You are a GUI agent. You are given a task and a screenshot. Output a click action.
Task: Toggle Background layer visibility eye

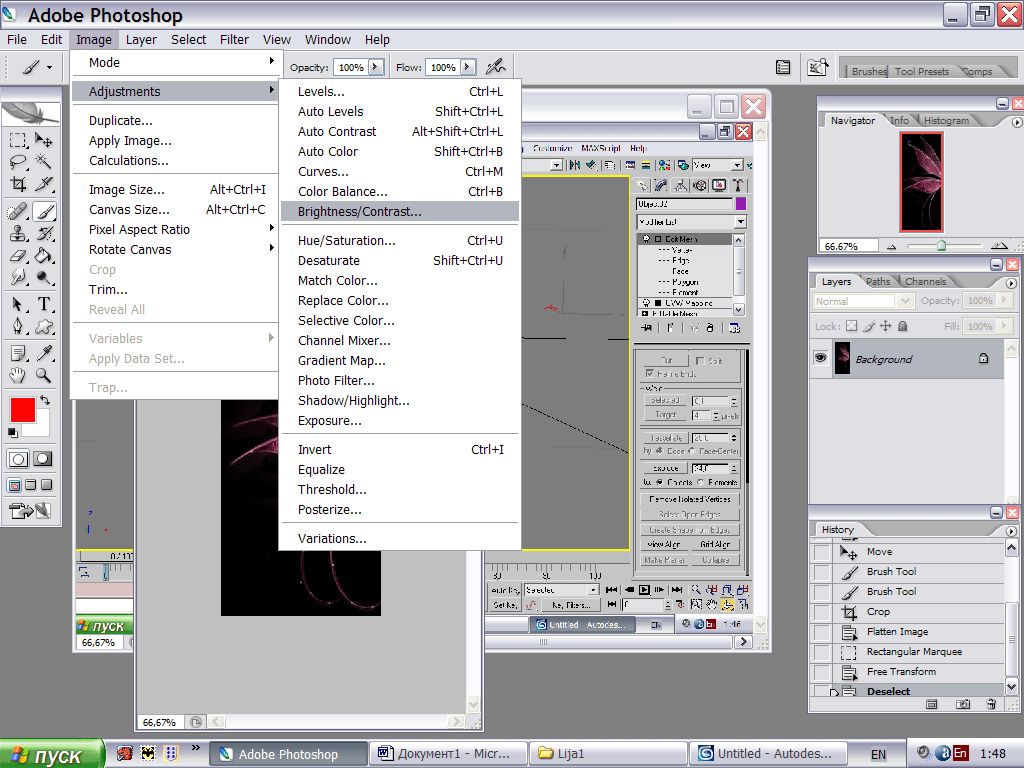click(820, 358)
